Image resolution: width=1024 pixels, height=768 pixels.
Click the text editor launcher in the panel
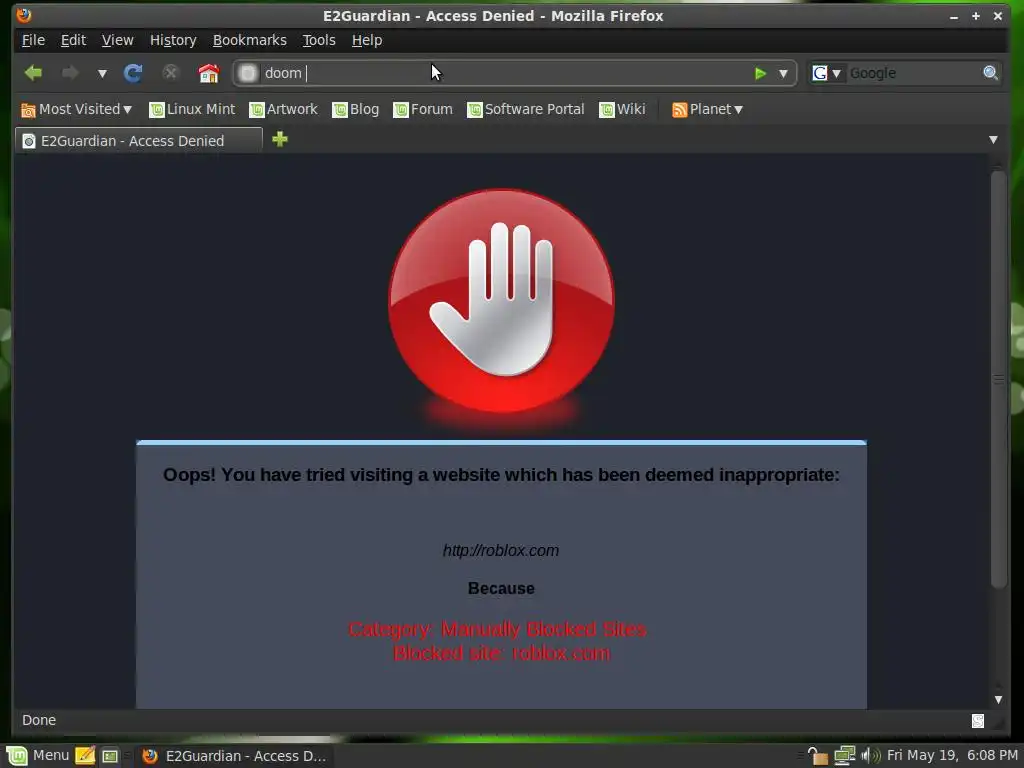coord(85,756)
